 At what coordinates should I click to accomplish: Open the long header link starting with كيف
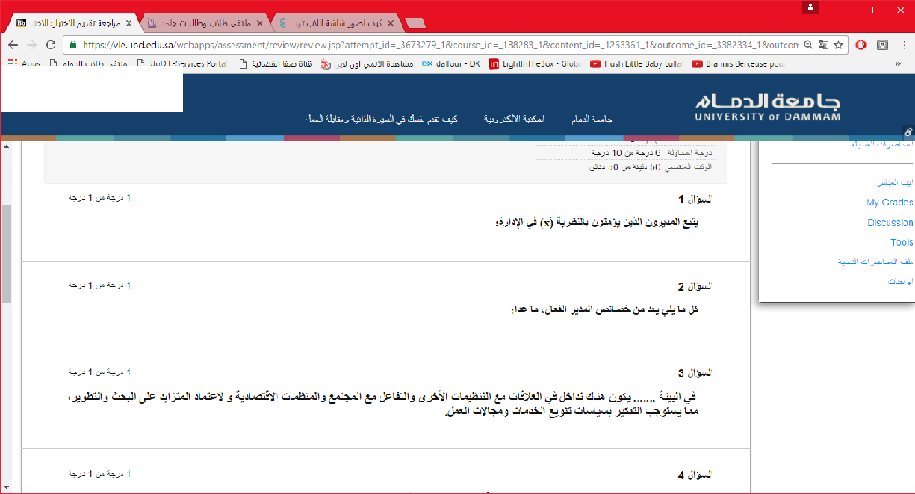382,119
